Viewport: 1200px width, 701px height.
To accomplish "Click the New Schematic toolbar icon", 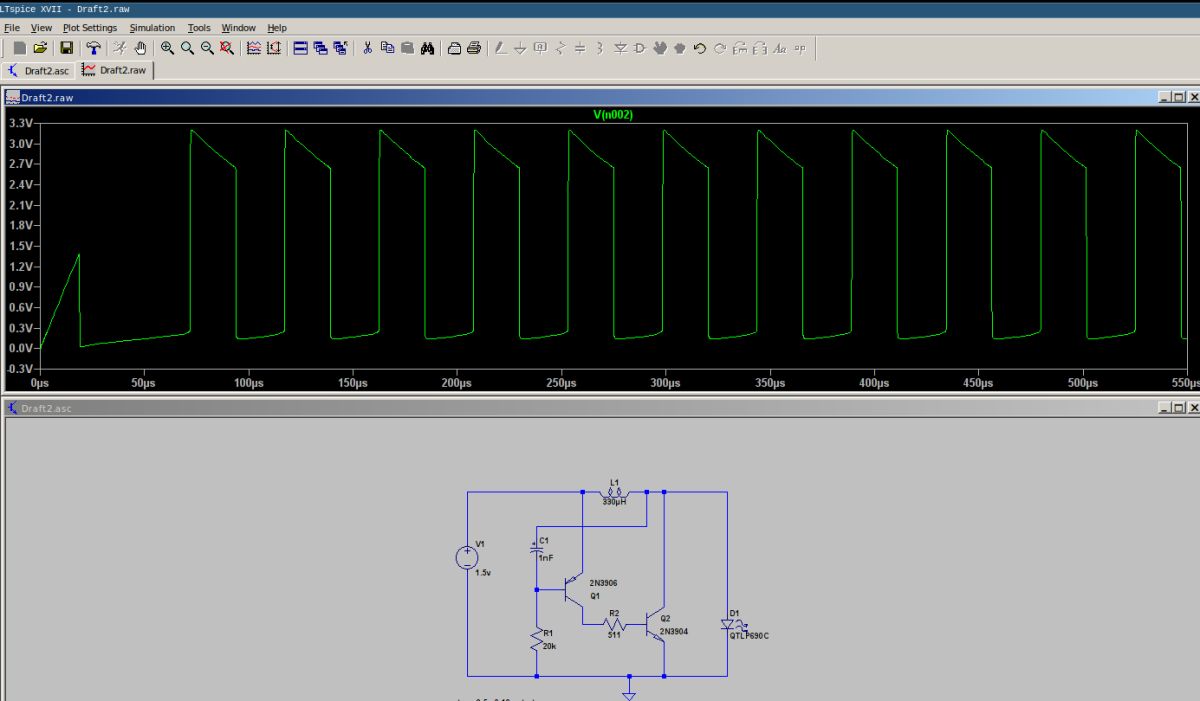I will (x=19, y=48).
